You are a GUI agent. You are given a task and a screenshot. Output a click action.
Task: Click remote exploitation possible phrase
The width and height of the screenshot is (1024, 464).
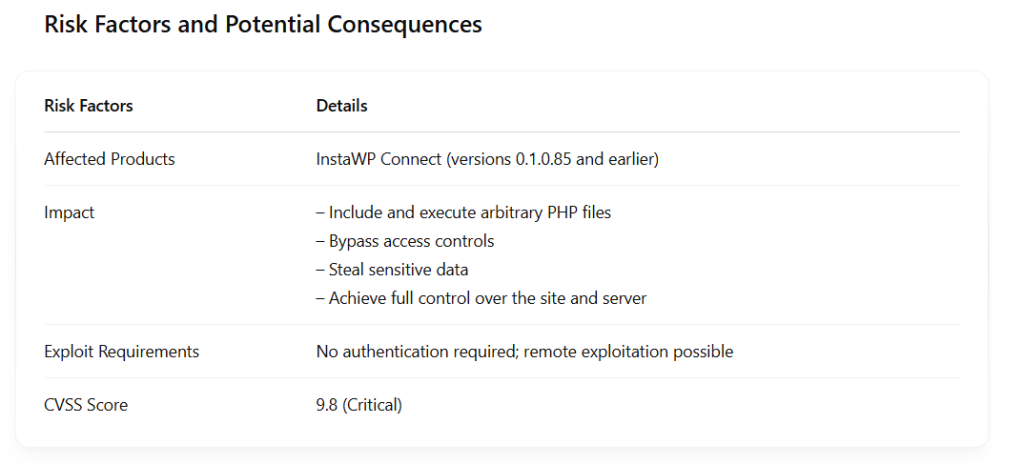628,352
